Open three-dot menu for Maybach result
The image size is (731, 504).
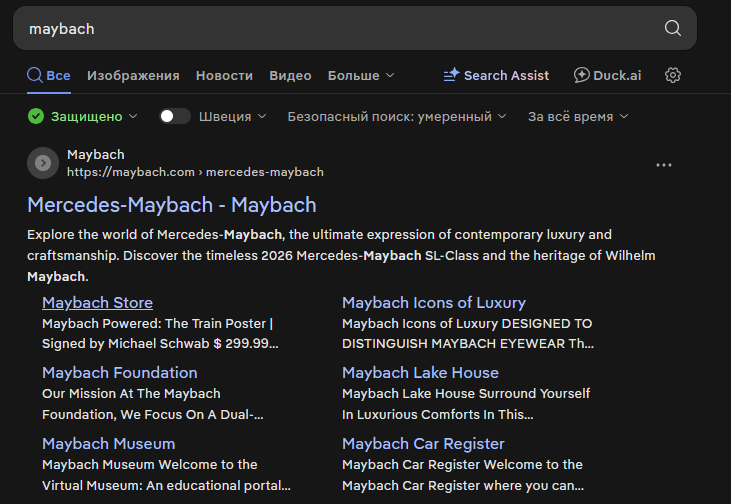(663, 165)
